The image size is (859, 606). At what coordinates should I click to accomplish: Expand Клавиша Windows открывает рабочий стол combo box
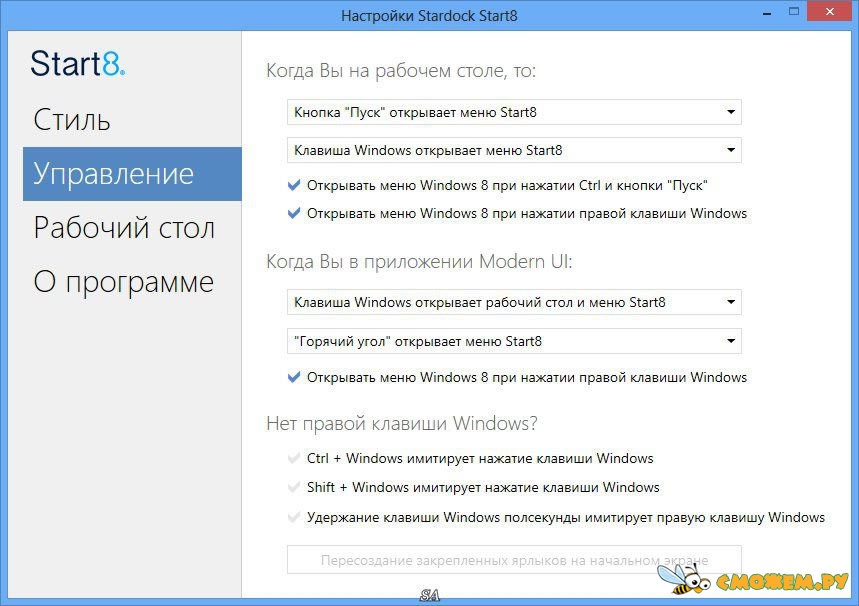514,302
